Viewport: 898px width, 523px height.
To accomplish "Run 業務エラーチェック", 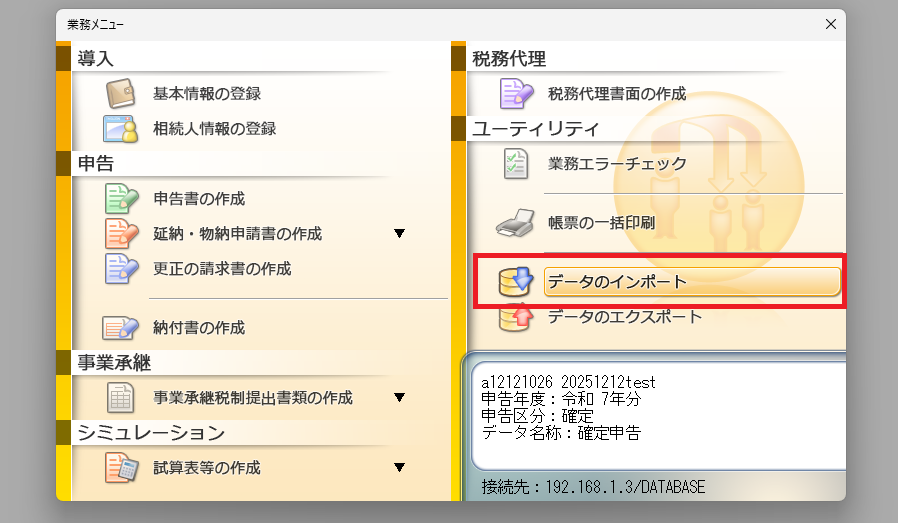I will pyautogui.click(x=617, y=164).
